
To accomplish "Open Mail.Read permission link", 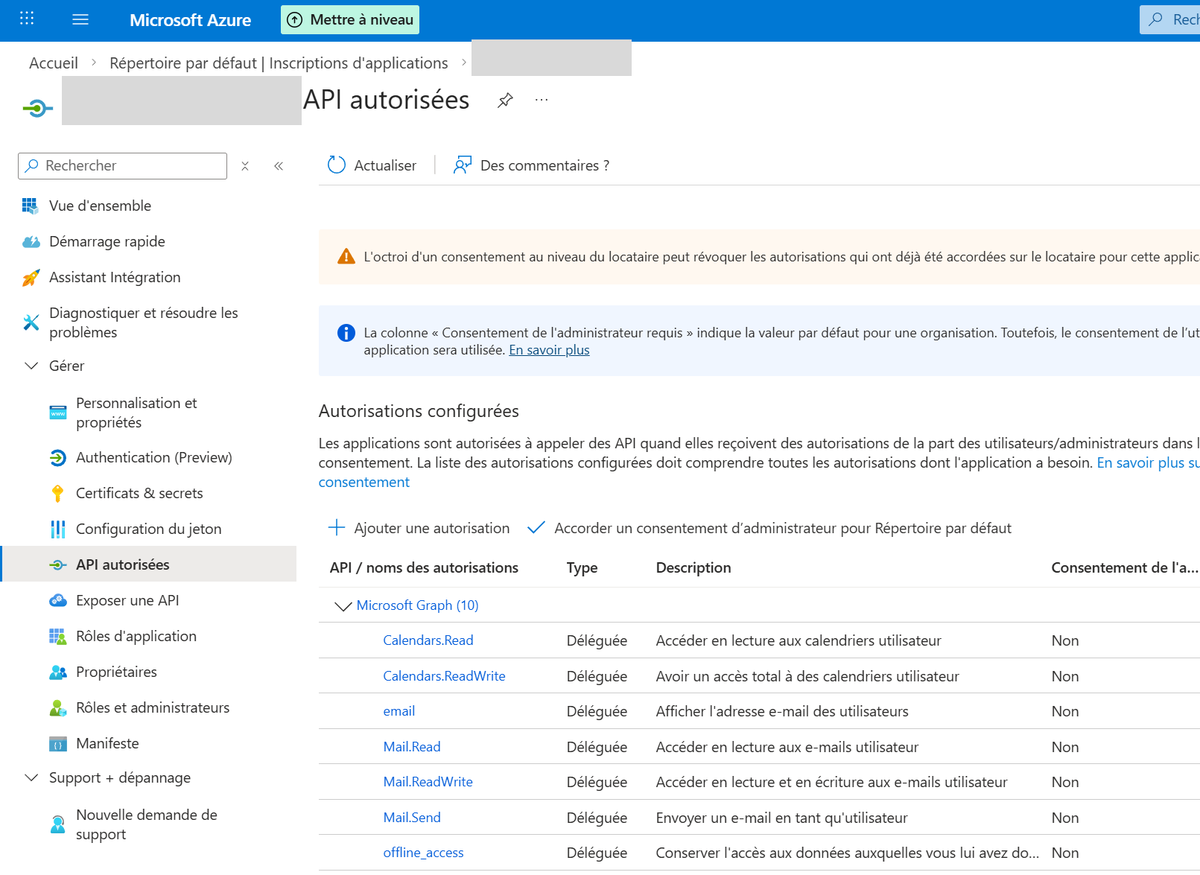I will click(412, 747).
